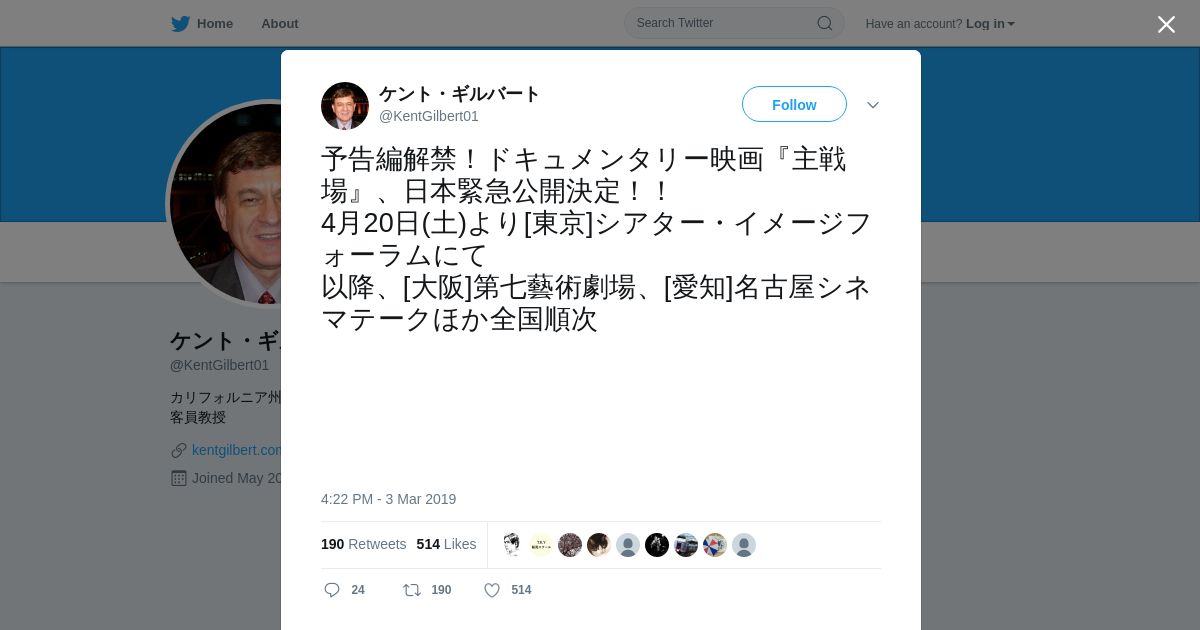The width and height of the screenshot is (1200, 630).
Task: Open the @KentGilbert01 handle link
Action: [429, 116]
